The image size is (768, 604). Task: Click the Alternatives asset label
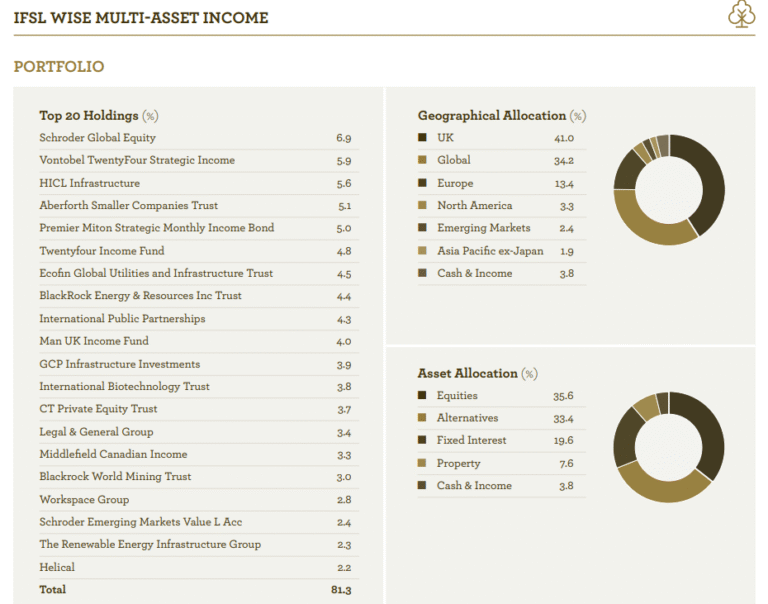(x=467, y=418)
